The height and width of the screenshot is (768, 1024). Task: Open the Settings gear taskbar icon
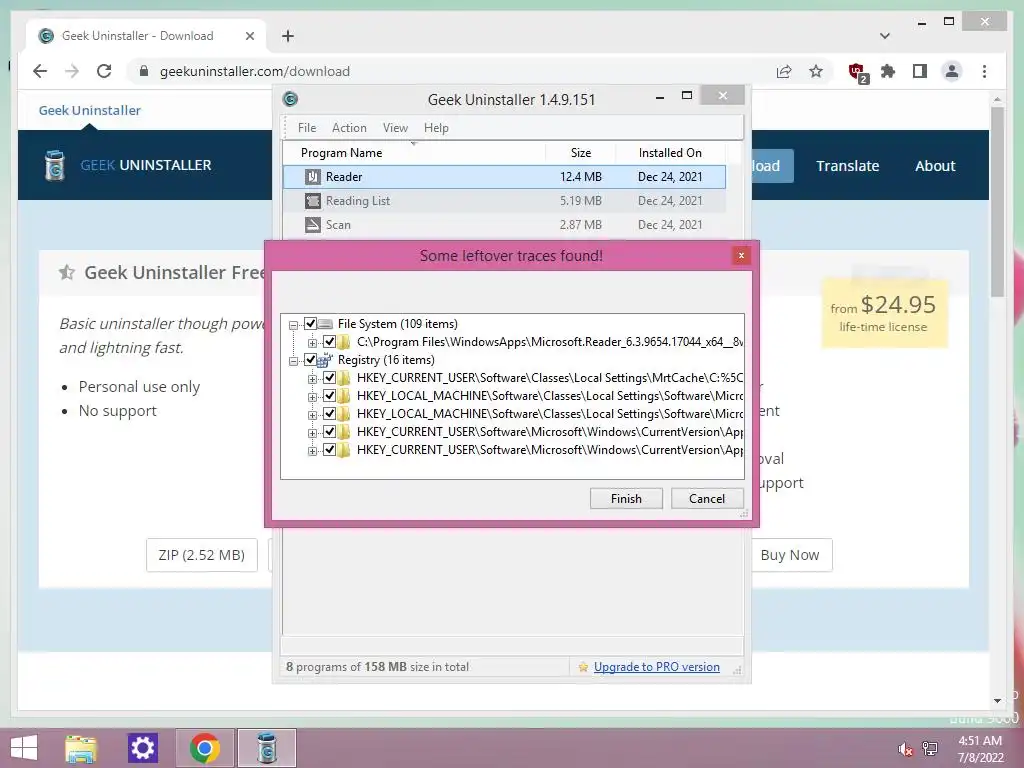click(x=142, y=748)
